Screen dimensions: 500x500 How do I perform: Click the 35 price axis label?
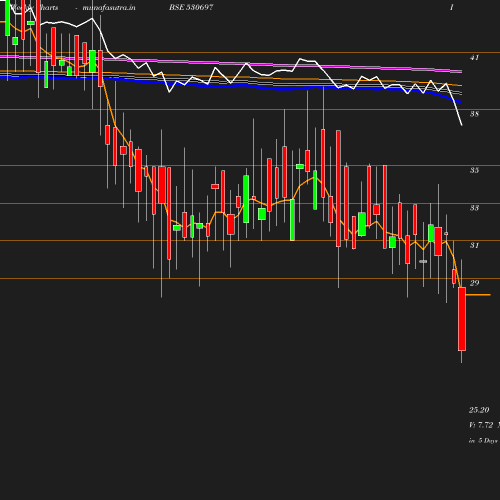click(x=474, y=170)
